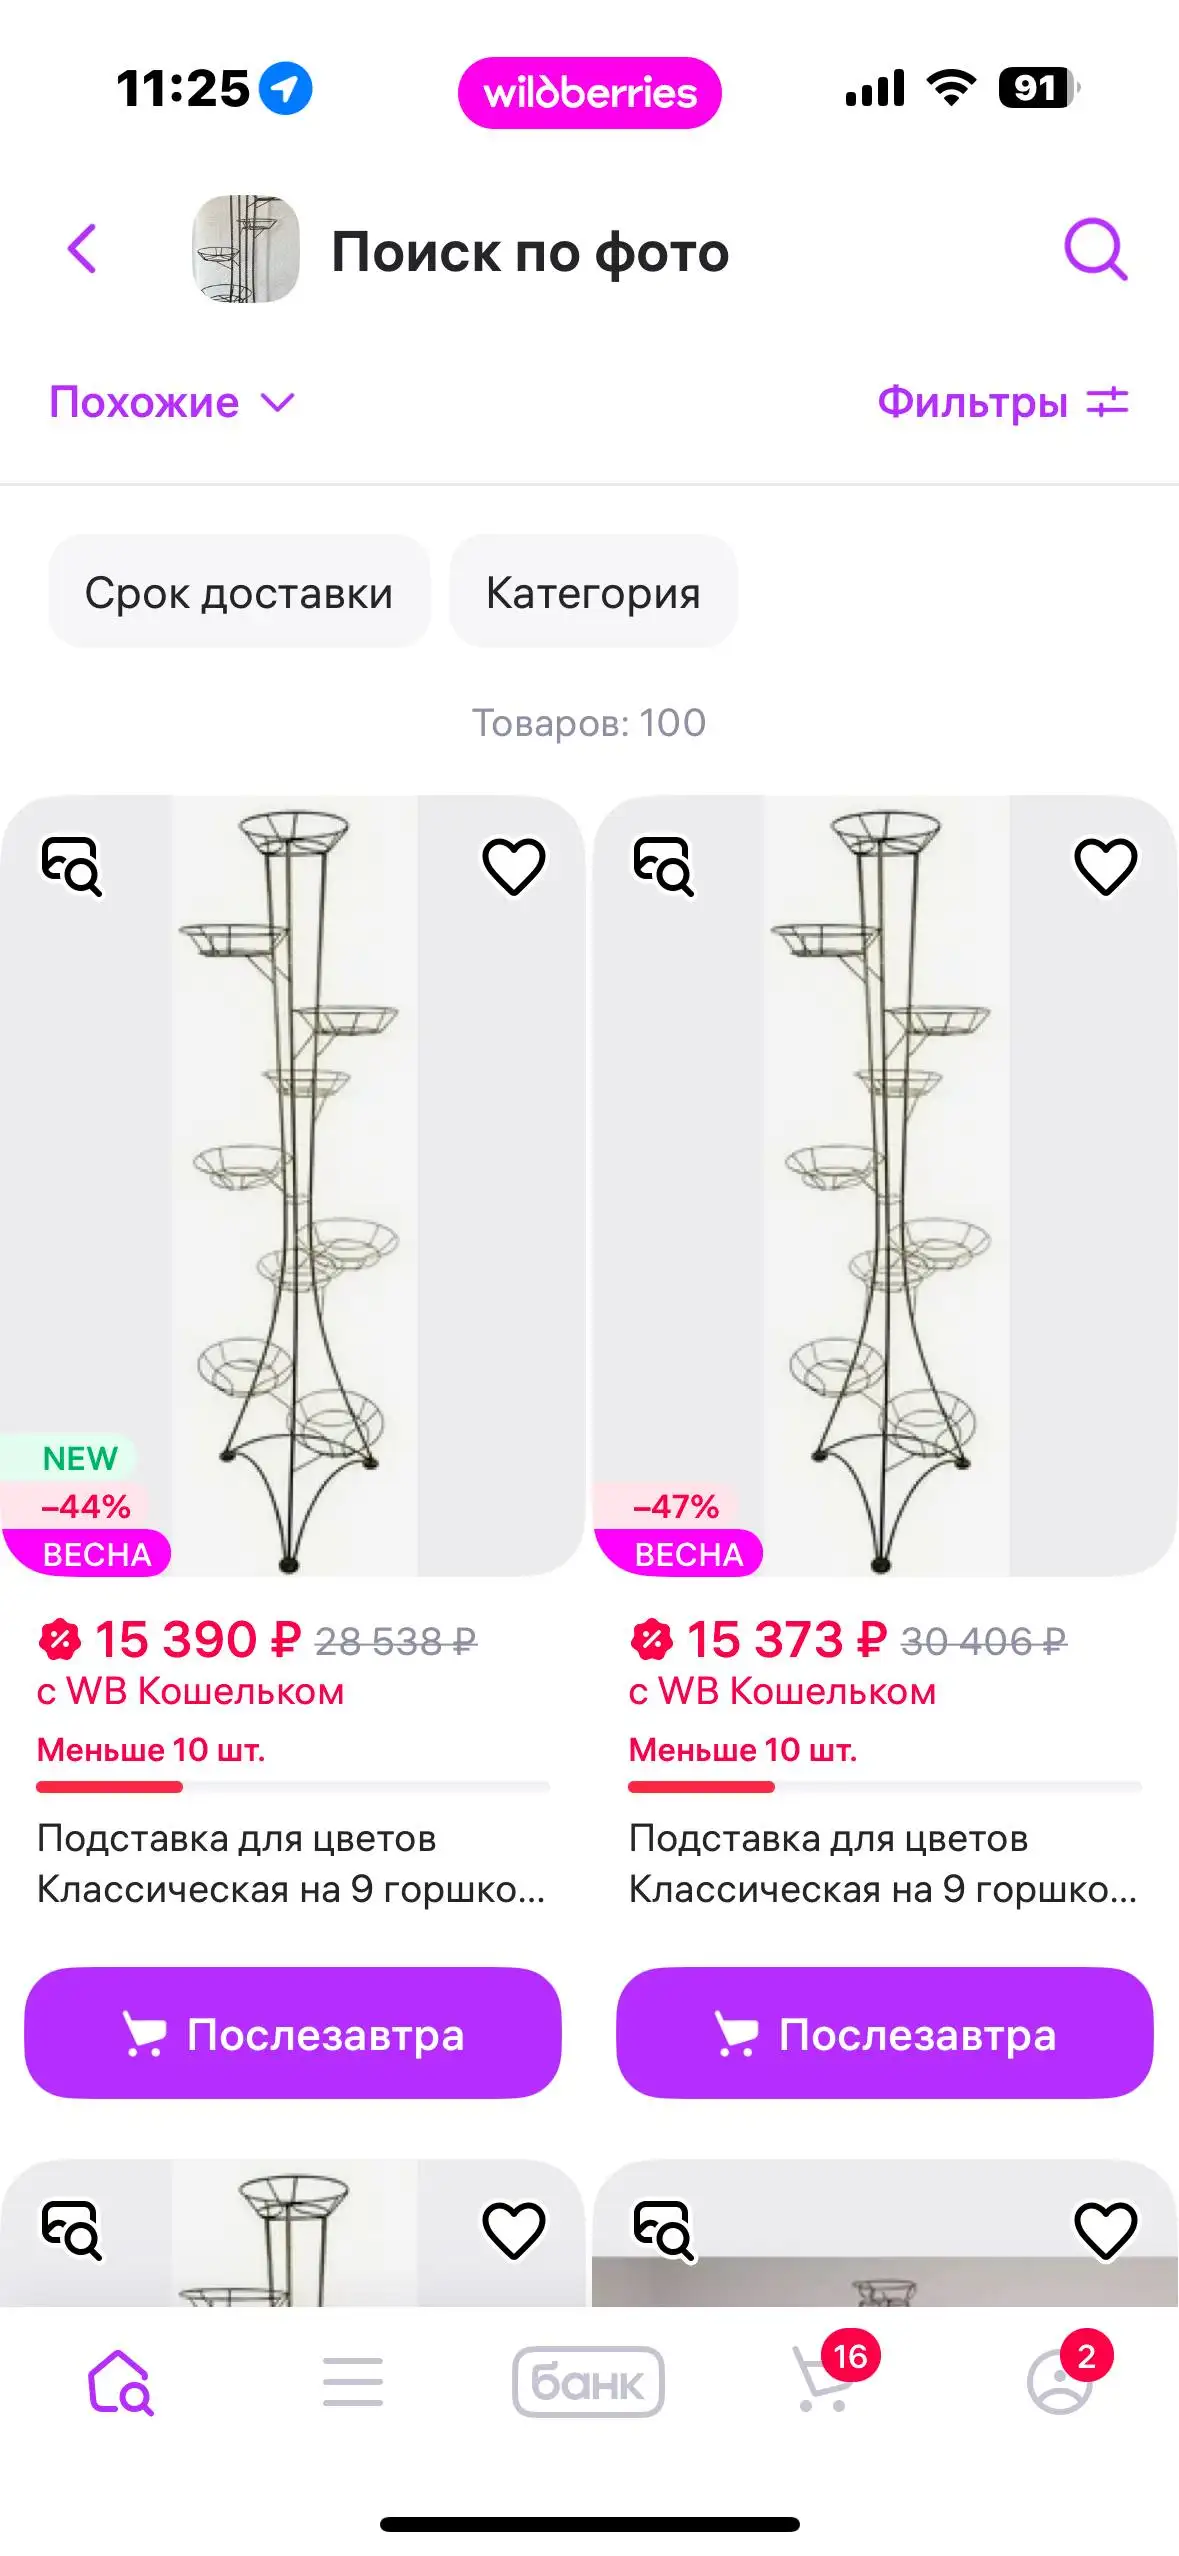
Task: Open search with the magnifier icon
Action: [1095, 249]
